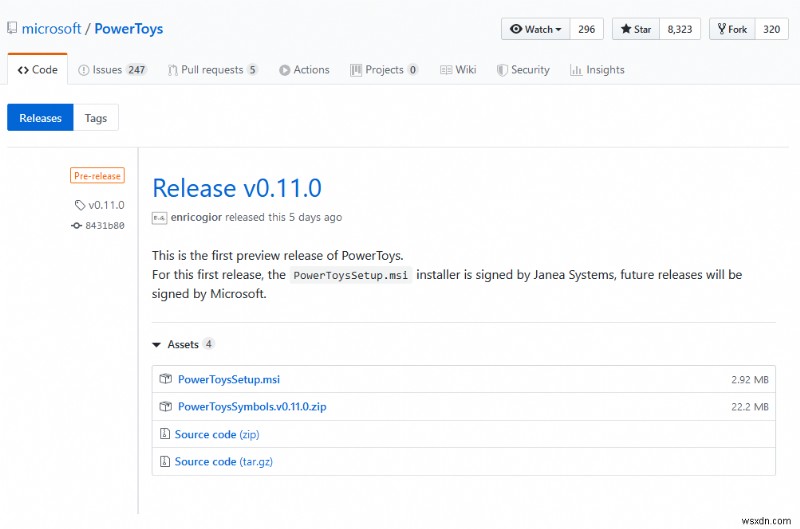This screenshot has width=800, height=529.
Task: Click the tag icon beside v0.11.0
Action: pyautogui.click(x=80, y=206)
